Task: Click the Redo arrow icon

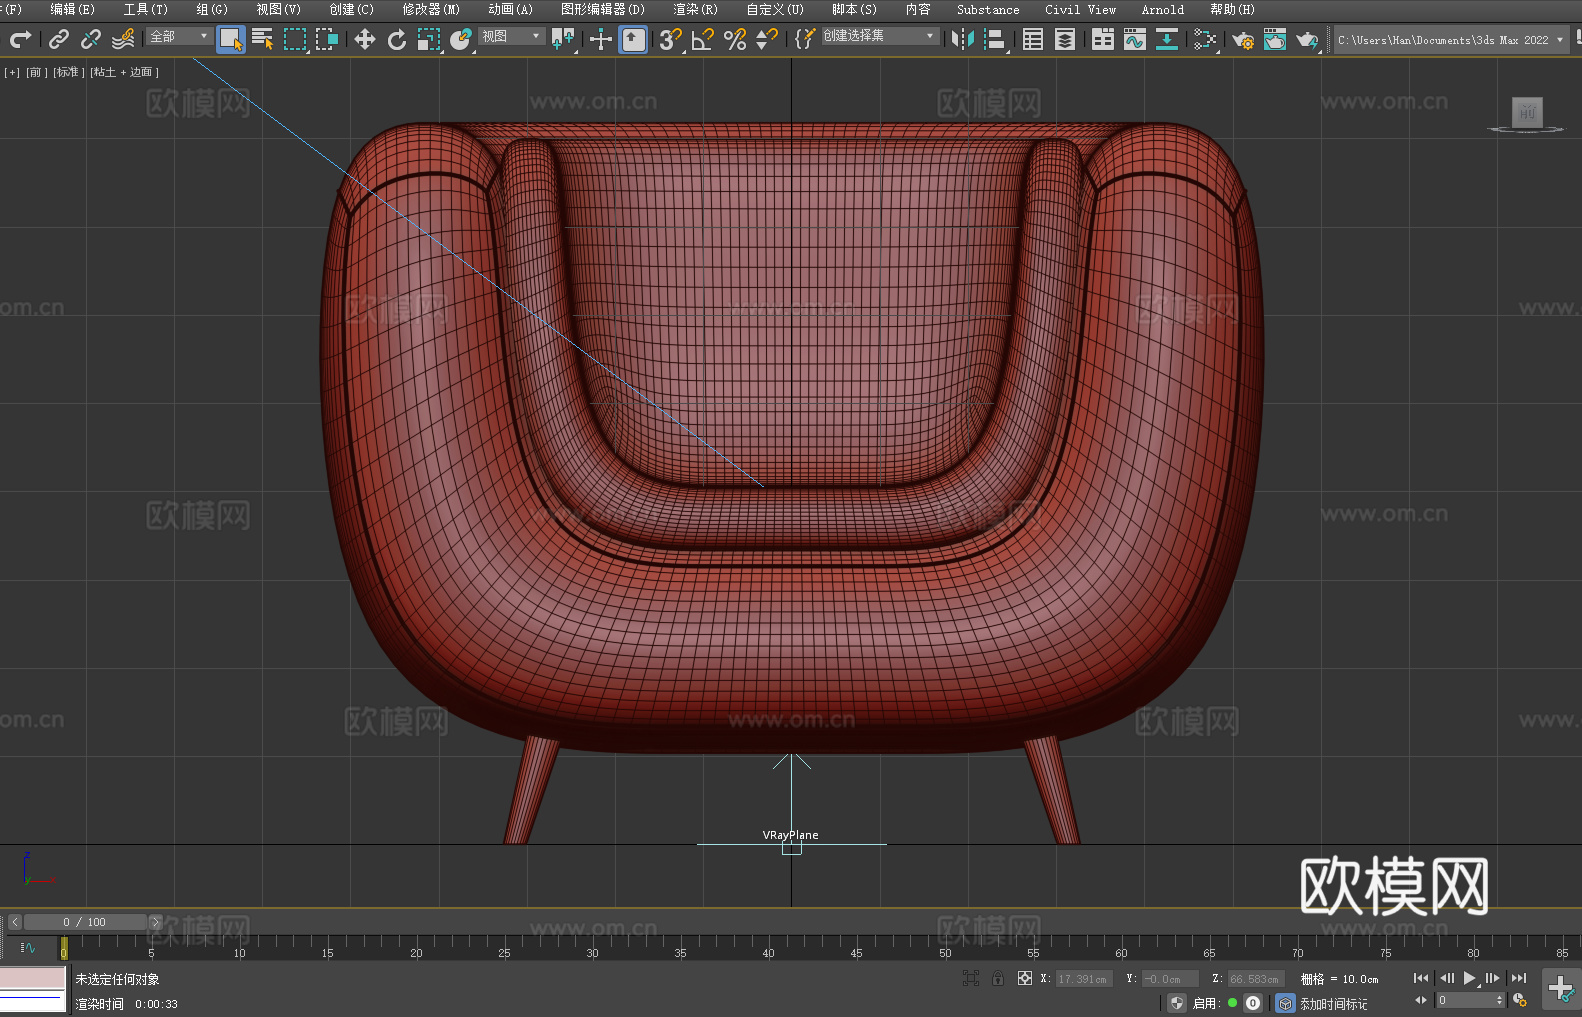Action: point(20,39)
